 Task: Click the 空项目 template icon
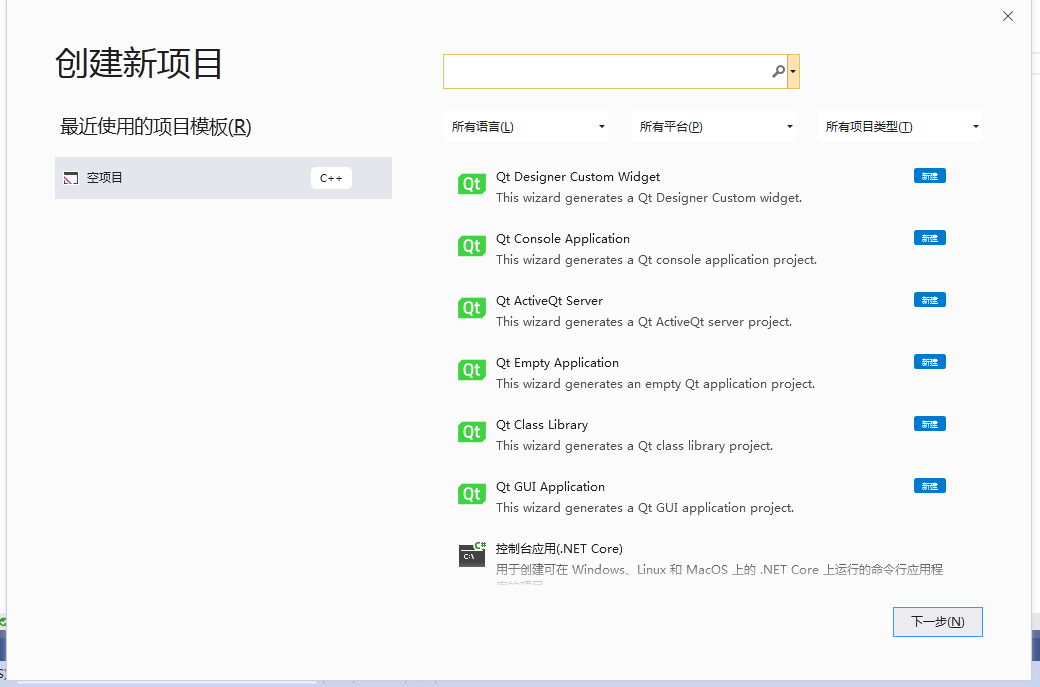tap(70, 177)
